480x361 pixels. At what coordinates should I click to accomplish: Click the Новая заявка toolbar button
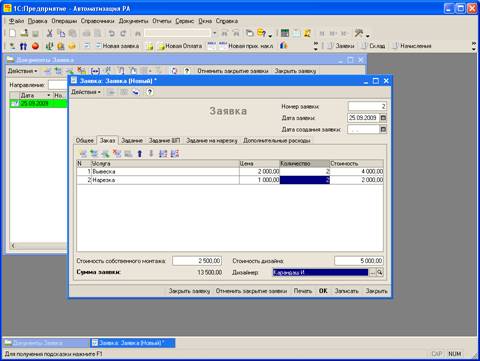117,46
